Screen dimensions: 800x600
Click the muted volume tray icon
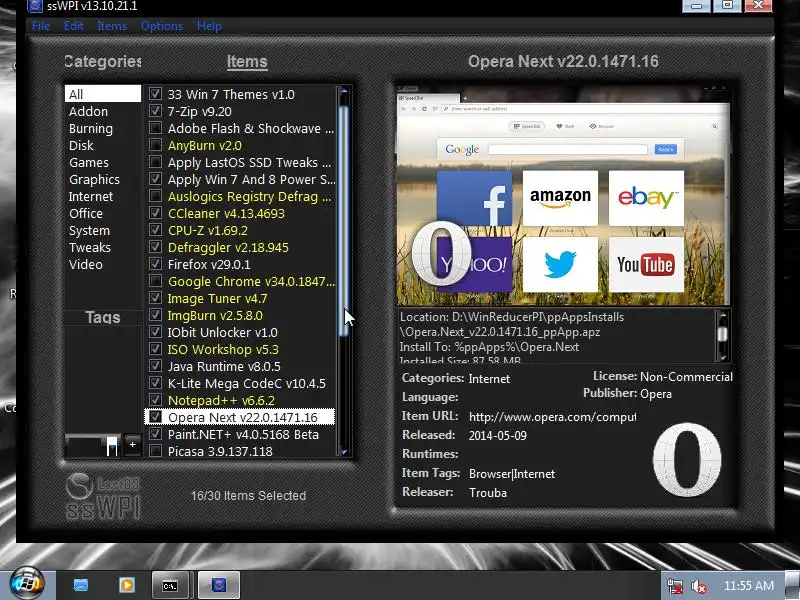[698, 586]
